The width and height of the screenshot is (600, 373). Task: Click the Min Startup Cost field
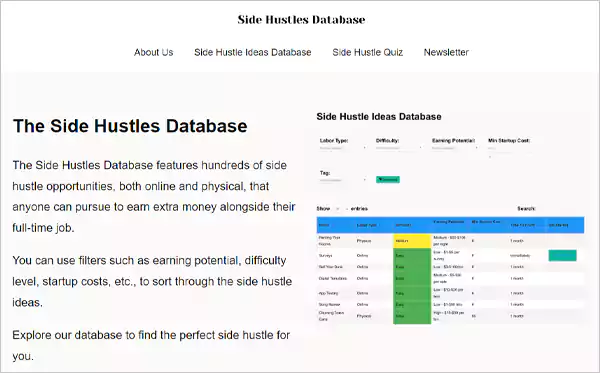[x=509, y=148]
